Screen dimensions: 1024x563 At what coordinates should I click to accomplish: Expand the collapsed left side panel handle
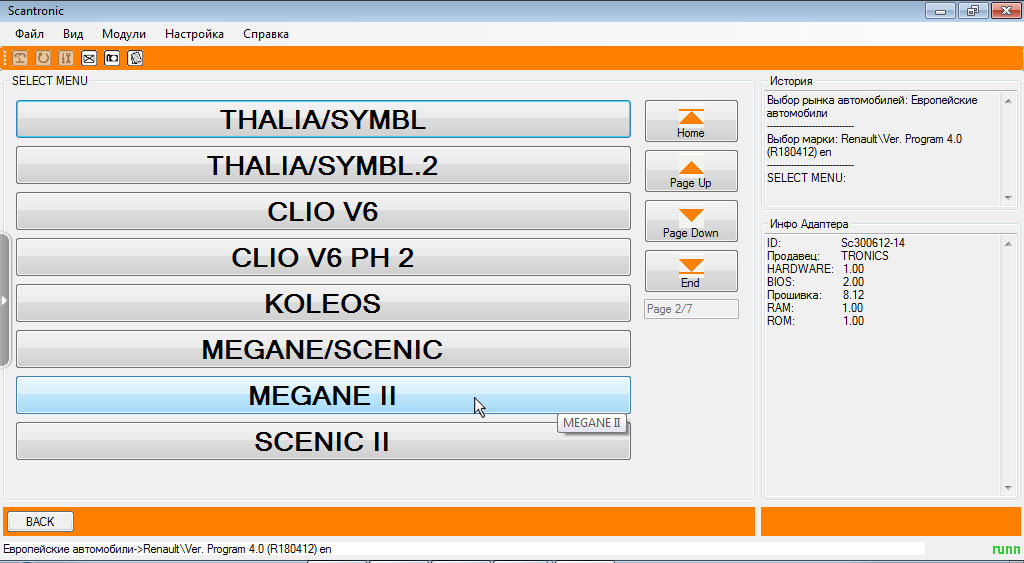4,300
